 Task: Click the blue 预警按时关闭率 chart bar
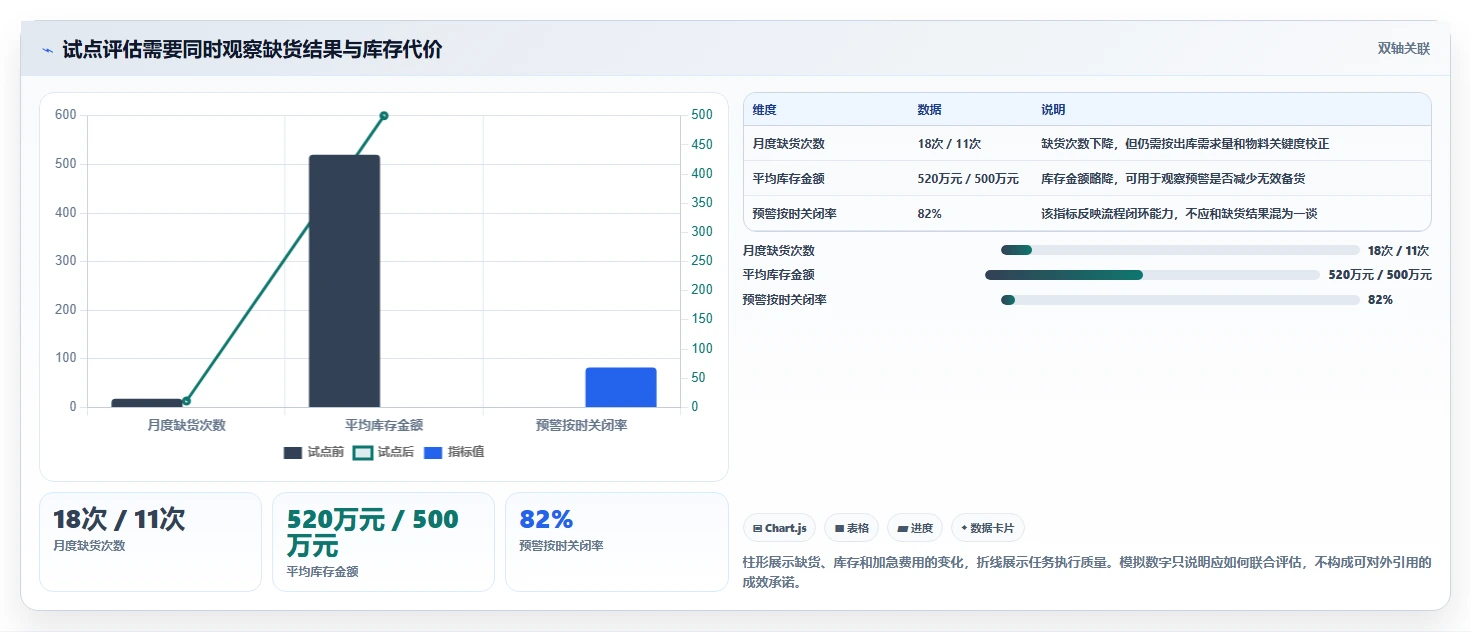(x=621, y=387)
